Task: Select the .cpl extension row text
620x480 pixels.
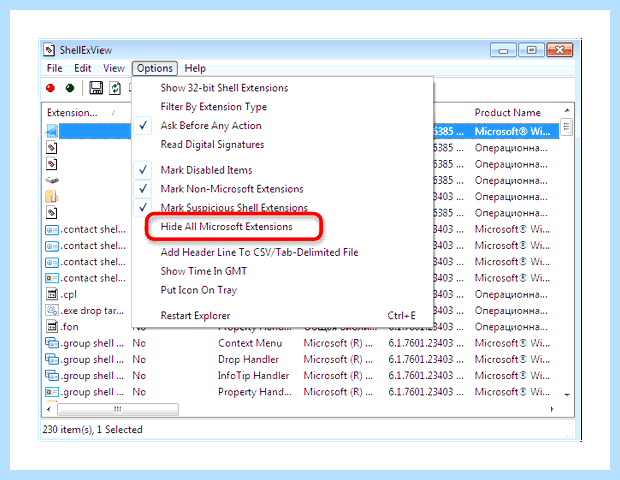Action: 68,294
